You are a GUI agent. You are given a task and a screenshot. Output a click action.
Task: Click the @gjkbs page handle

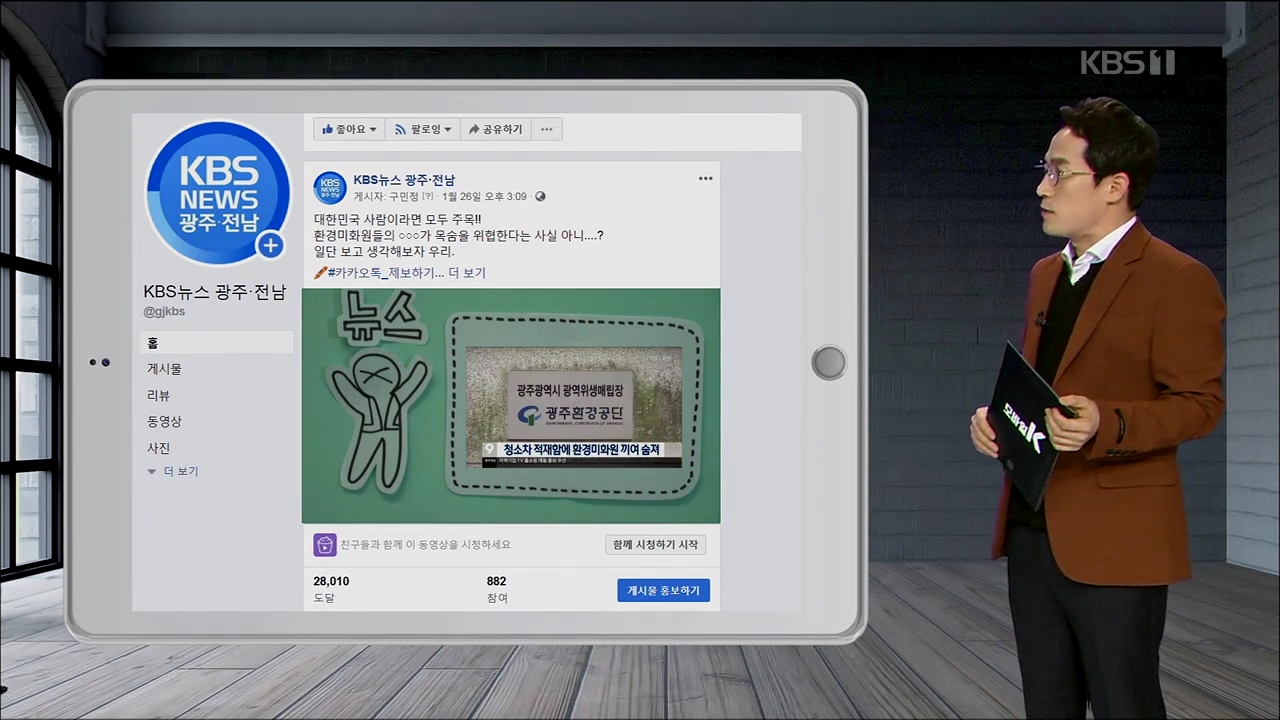(x=164, y=311)
